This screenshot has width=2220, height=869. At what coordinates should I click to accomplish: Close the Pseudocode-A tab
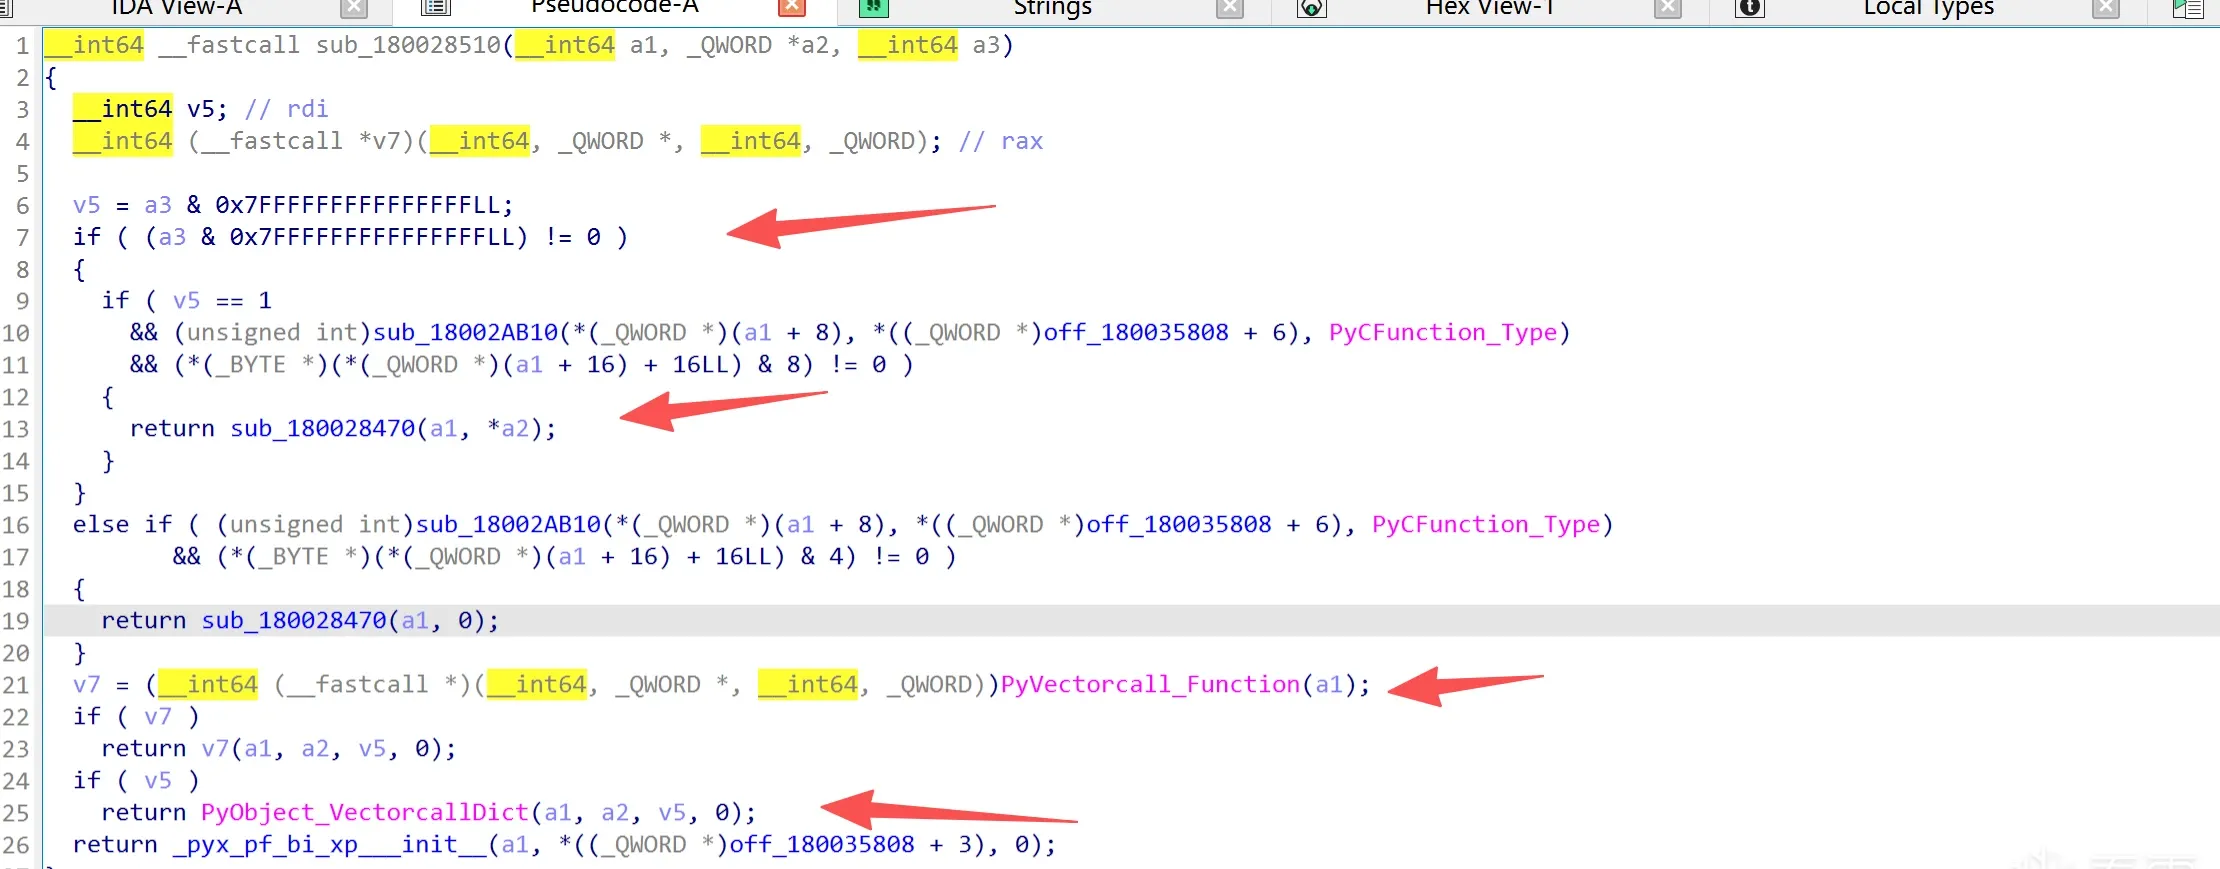pyautogui.click(x=792, y=8)
